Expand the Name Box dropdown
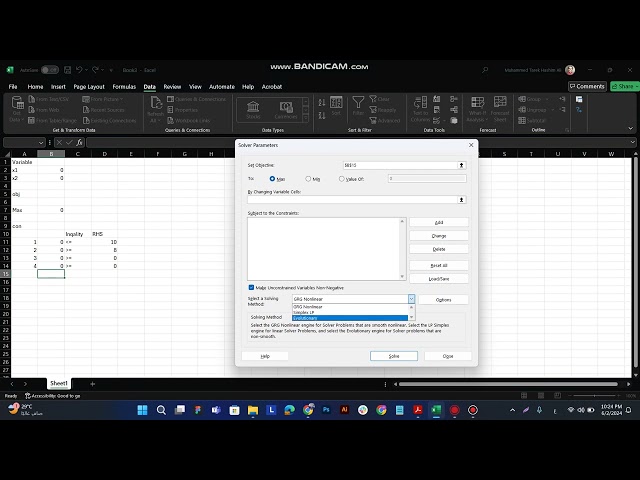Viewport: 640px width, 480px height. (41, 142)
